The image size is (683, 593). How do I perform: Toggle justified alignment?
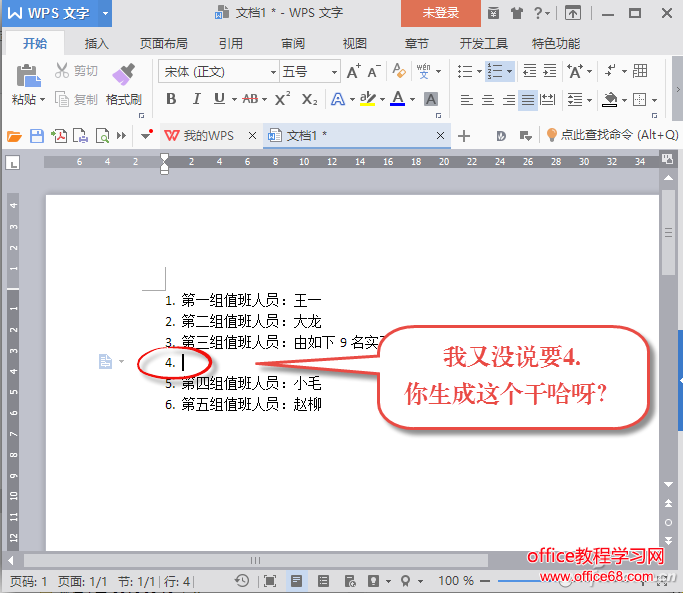click(527, 100)
